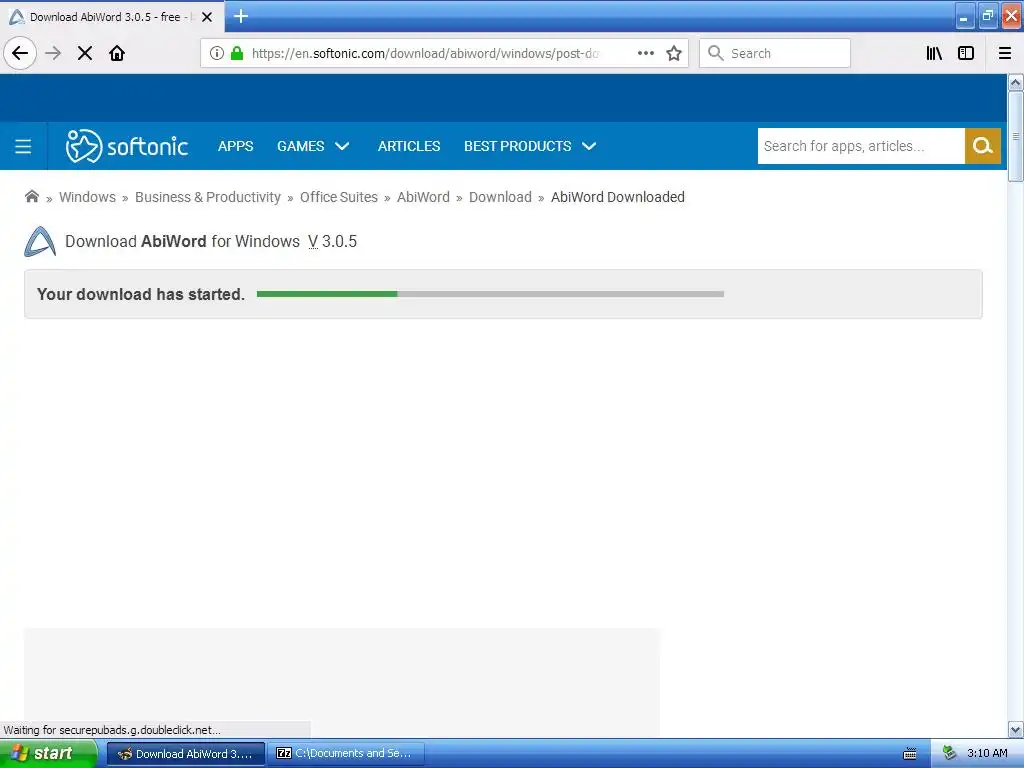Click the green download progress bar
This screenshot has width=1024, height=768.
490,294
